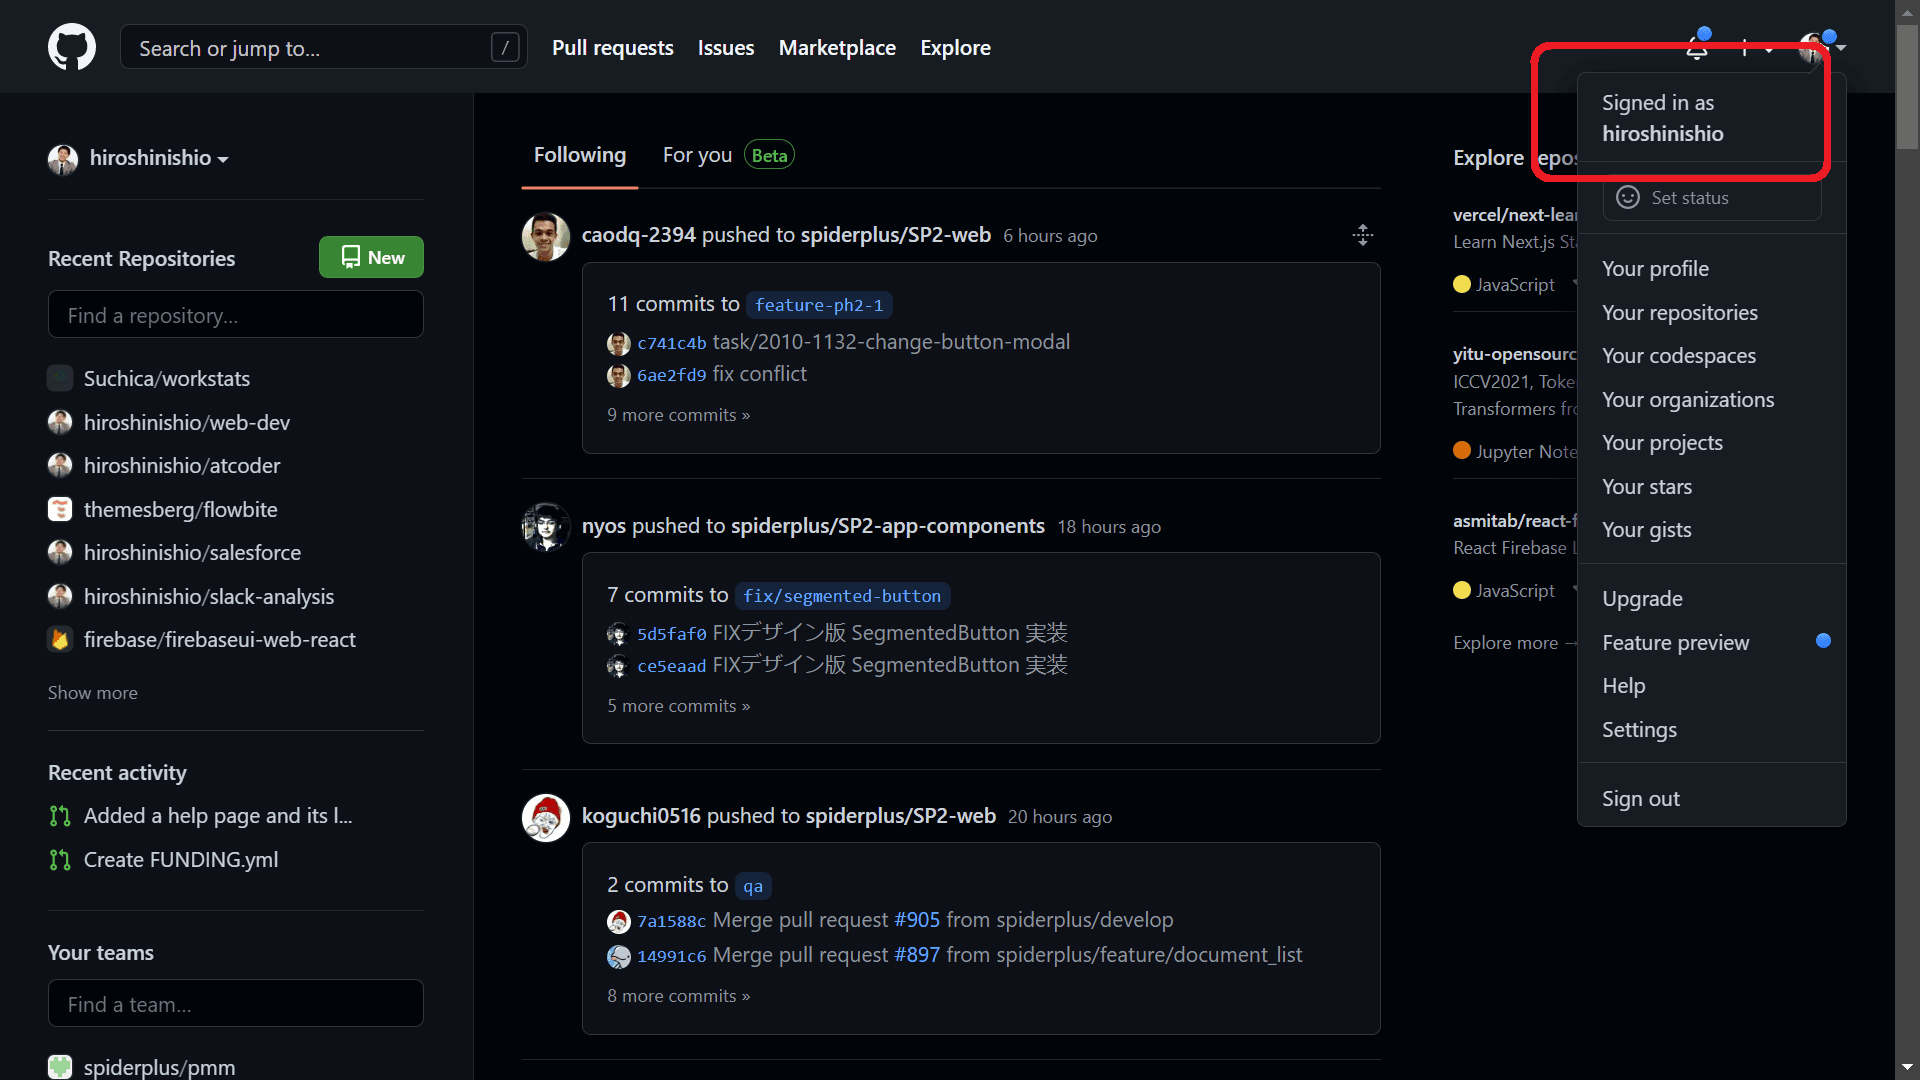The image size is (1920, 1080).
Task: Click the Suchica/workstats repo avatar icon
Action: click(60, 378)
